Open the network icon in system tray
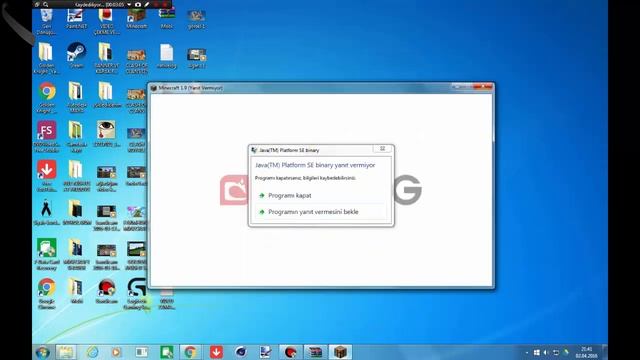This screenshot has width=640, height=360. tap(556, 353)
